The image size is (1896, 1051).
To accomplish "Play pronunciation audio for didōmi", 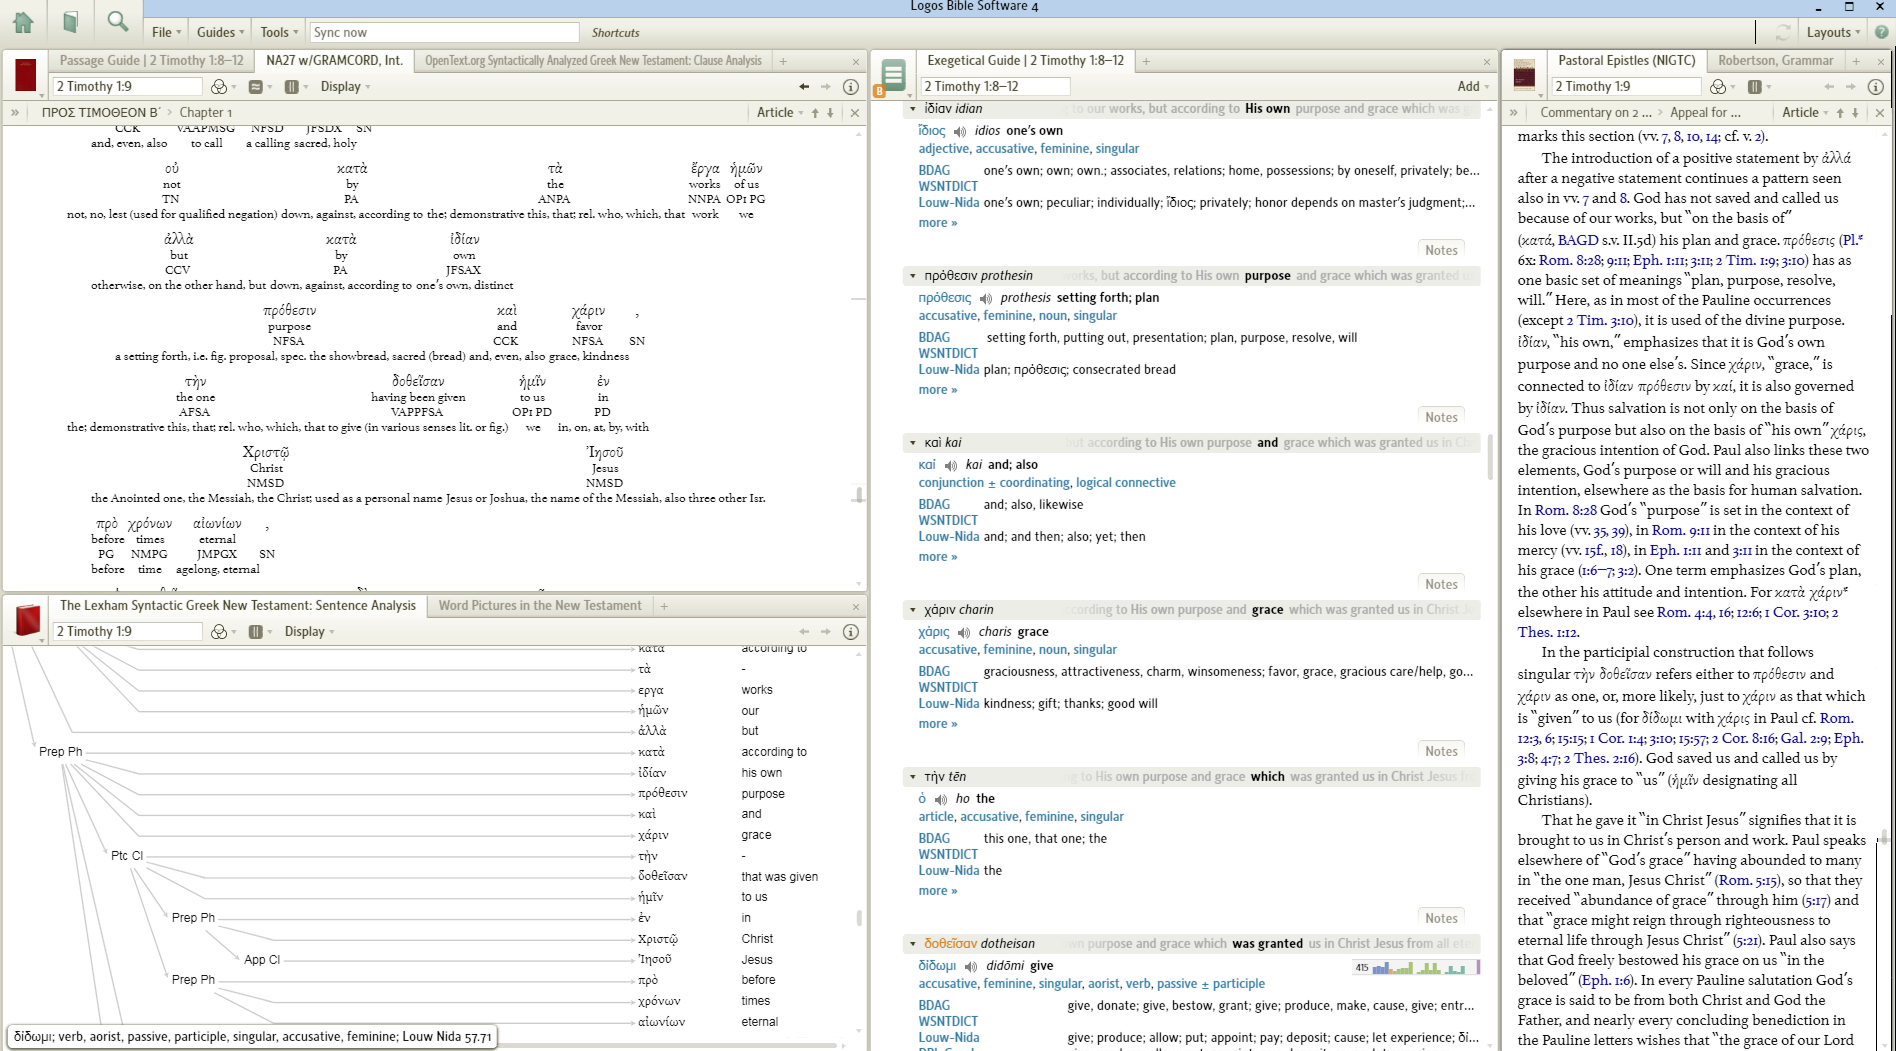I will pos(971,966).
